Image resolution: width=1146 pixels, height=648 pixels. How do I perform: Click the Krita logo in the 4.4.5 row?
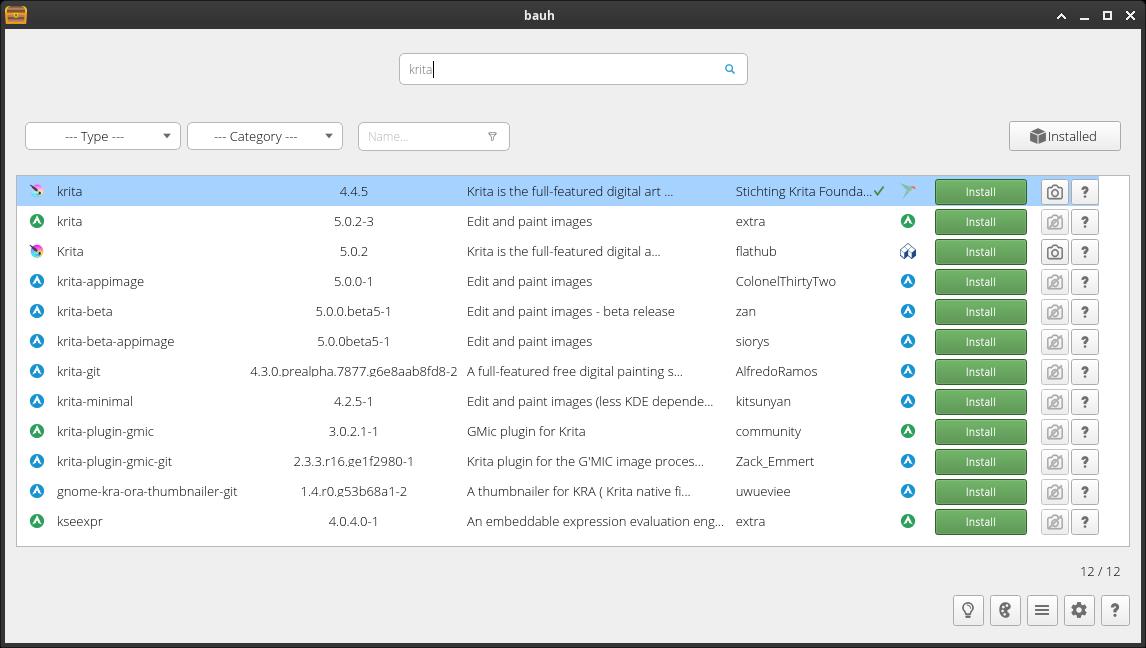point(37,191)
